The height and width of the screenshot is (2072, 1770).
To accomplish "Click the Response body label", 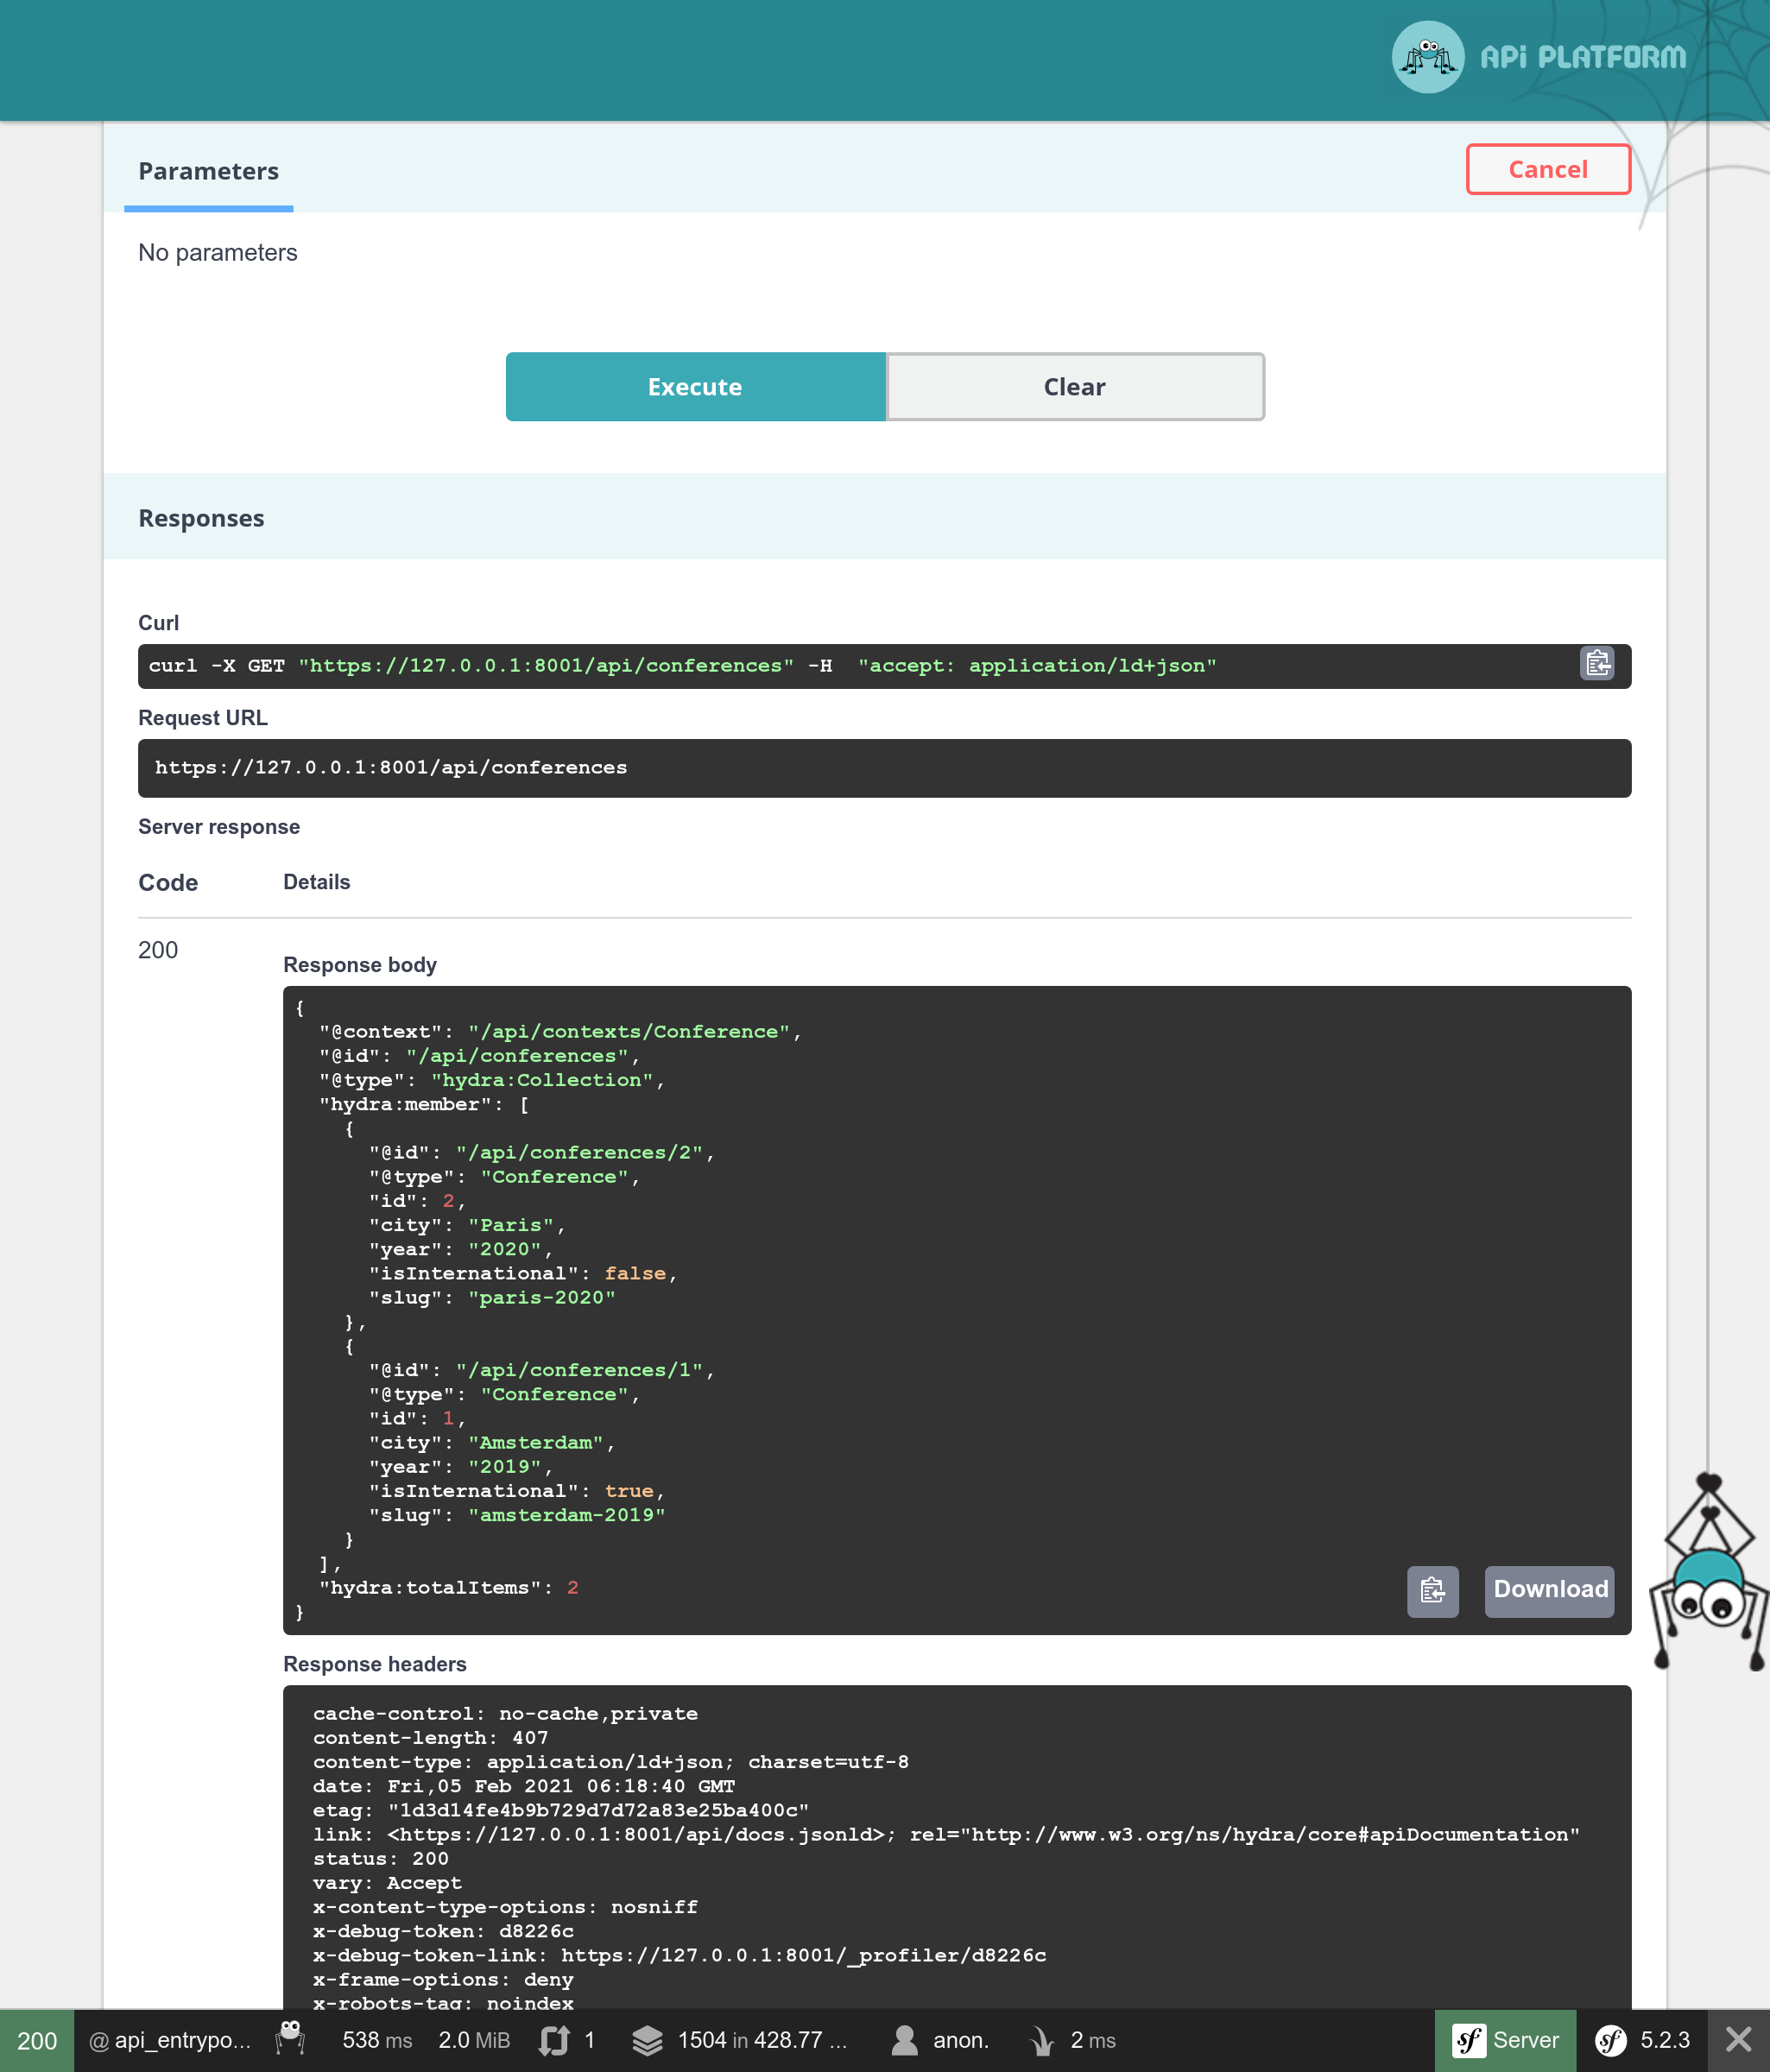I will (x=360, y=965).
